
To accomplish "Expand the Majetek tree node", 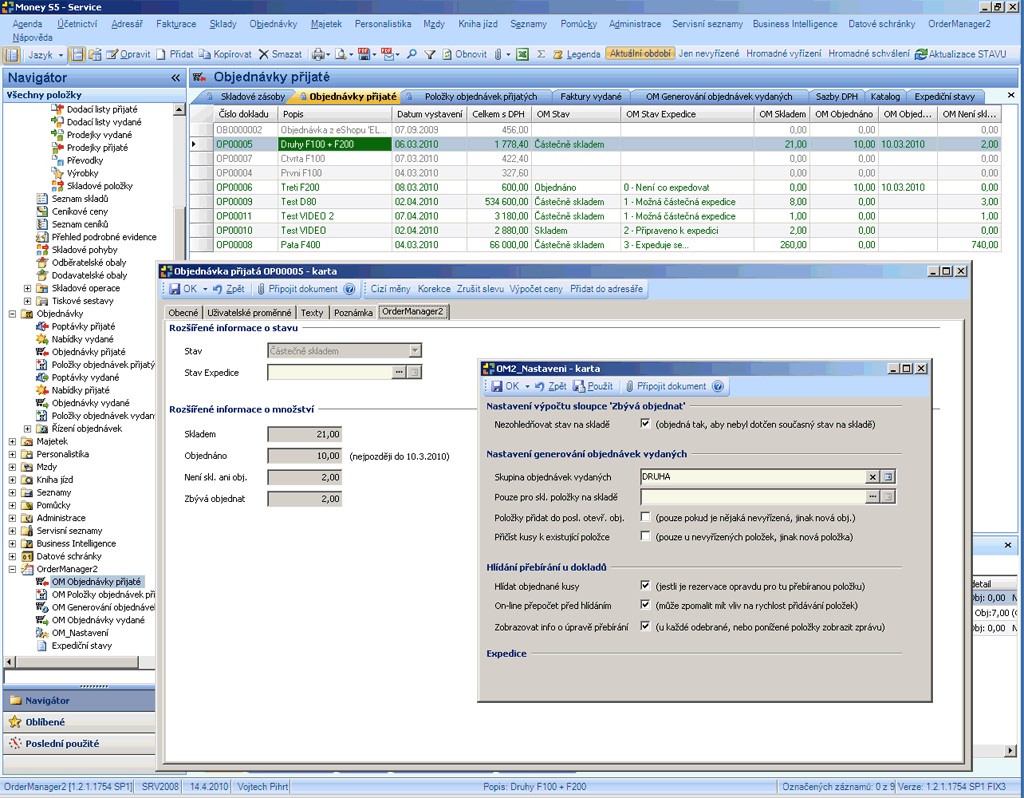I will [x=12, y=441].
